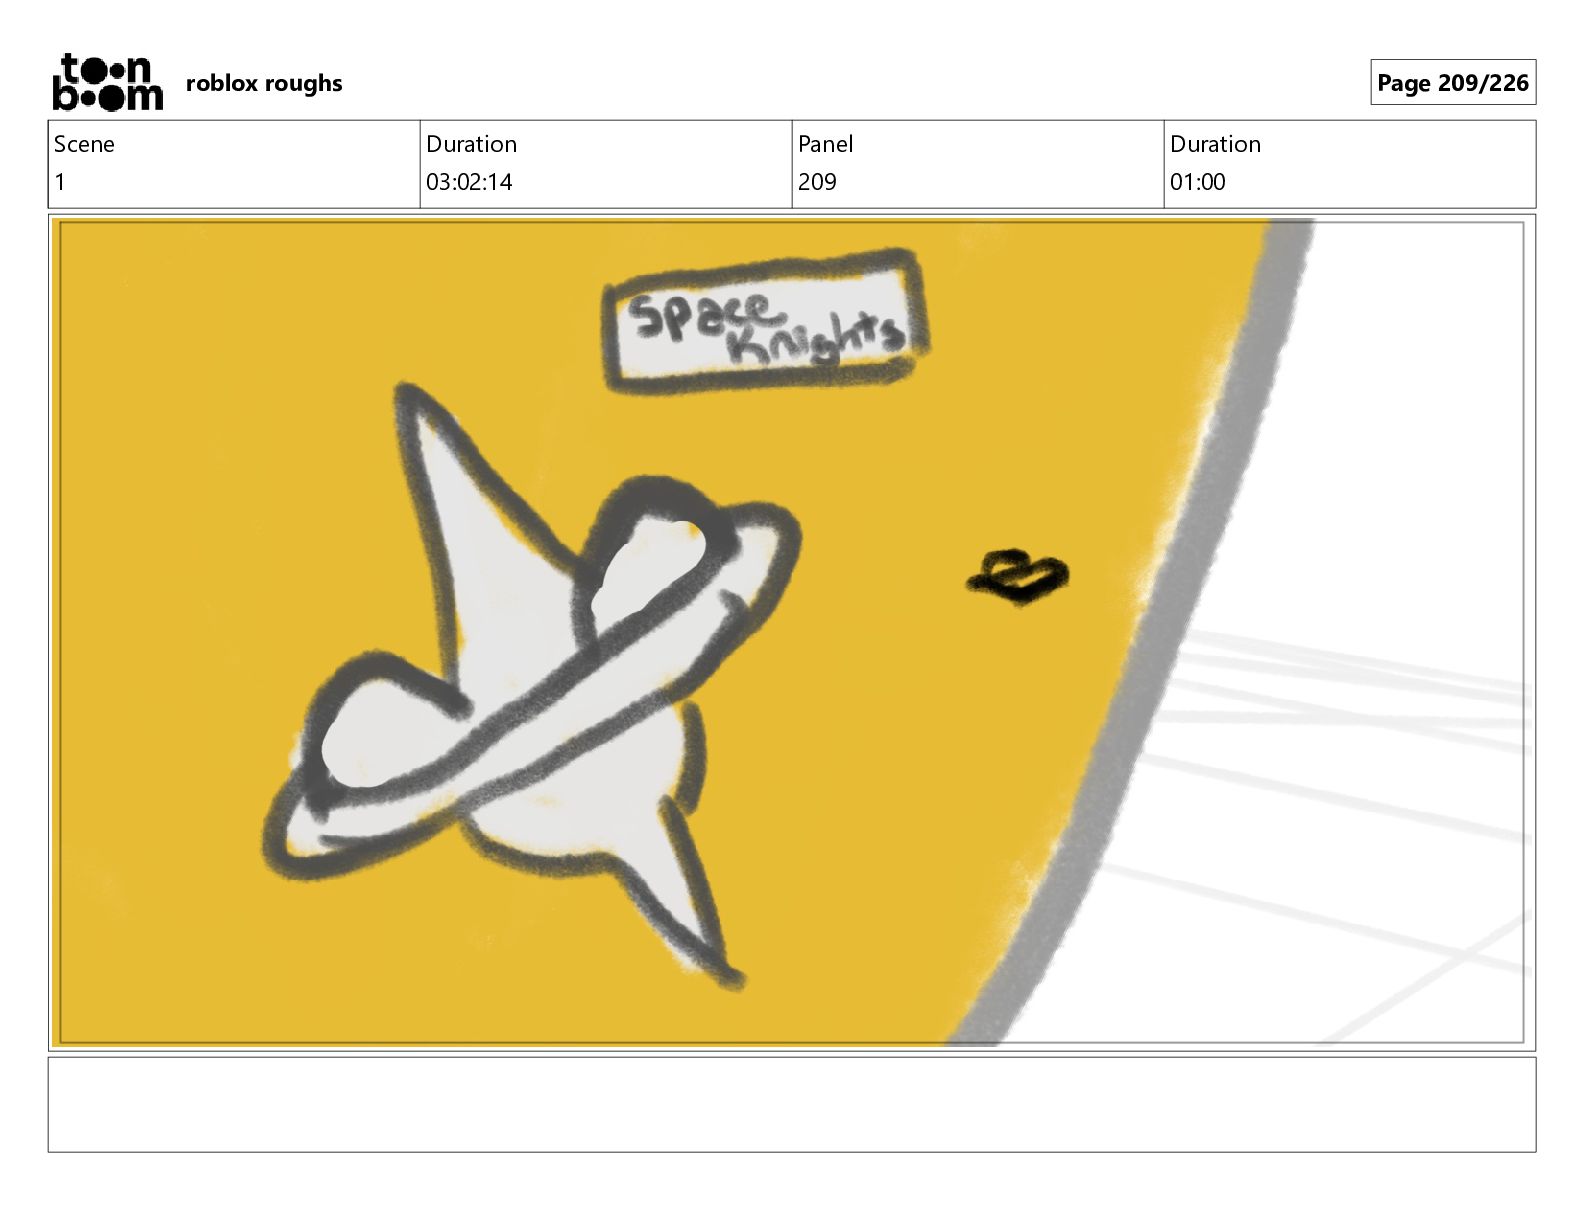Click the 'Panel' header label
Screen dimensions: 1584x1224
click(x=825, y=144)
